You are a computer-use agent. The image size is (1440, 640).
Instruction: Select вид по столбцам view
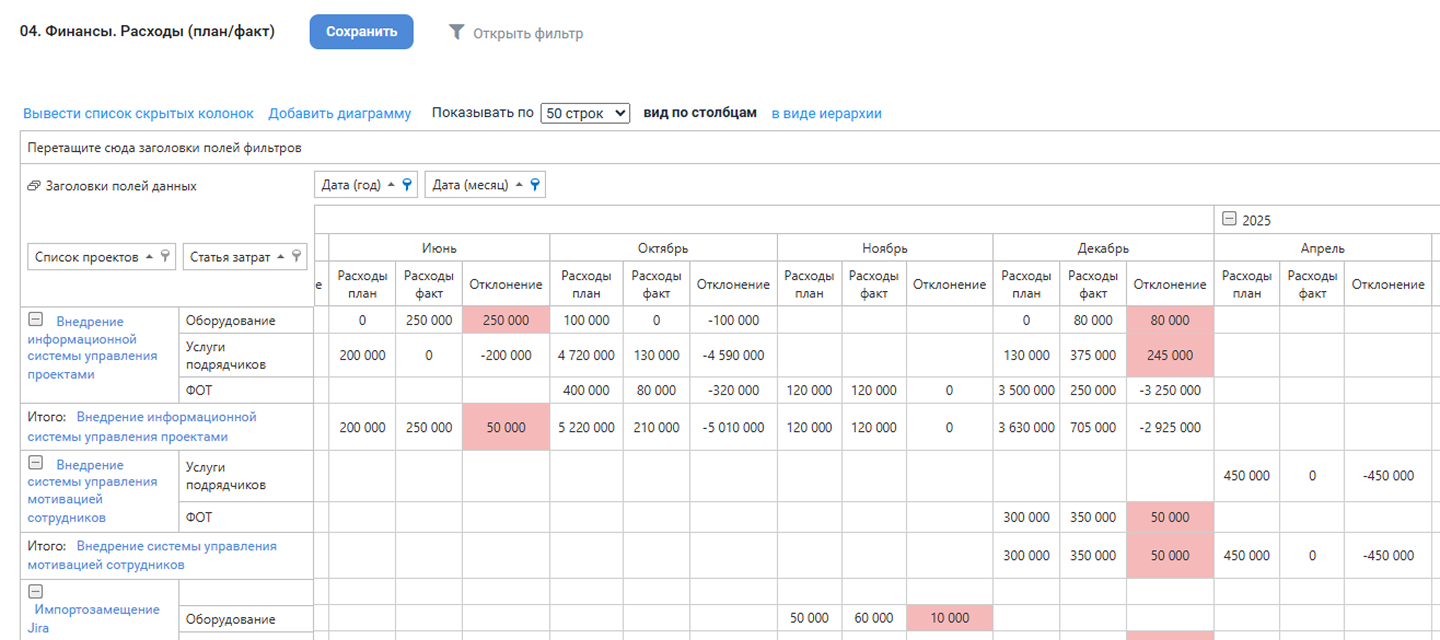pyautogui.click(x=700, y=113)
